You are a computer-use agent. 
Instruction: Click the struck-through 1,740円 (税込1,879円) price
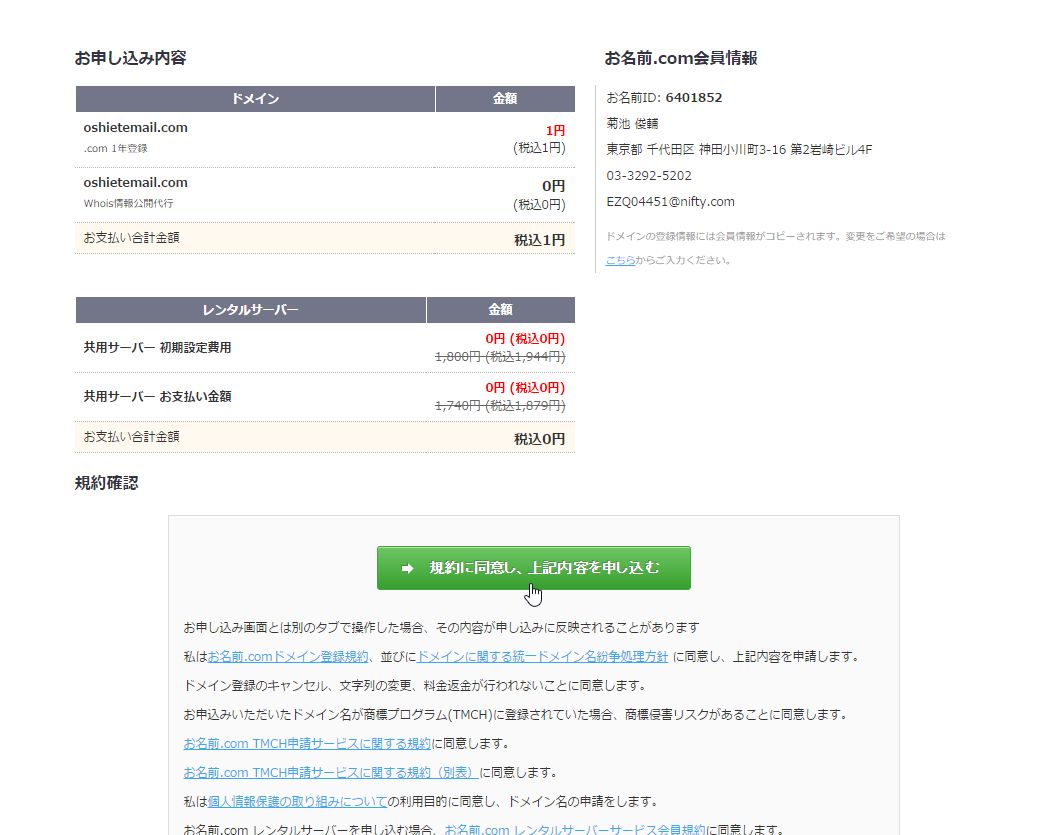(x=500, y=405)
